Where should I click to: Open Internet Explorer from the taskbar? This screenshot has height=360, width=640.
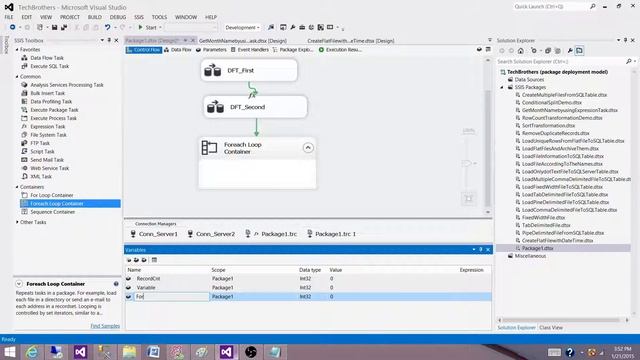(x=32, y=351)
